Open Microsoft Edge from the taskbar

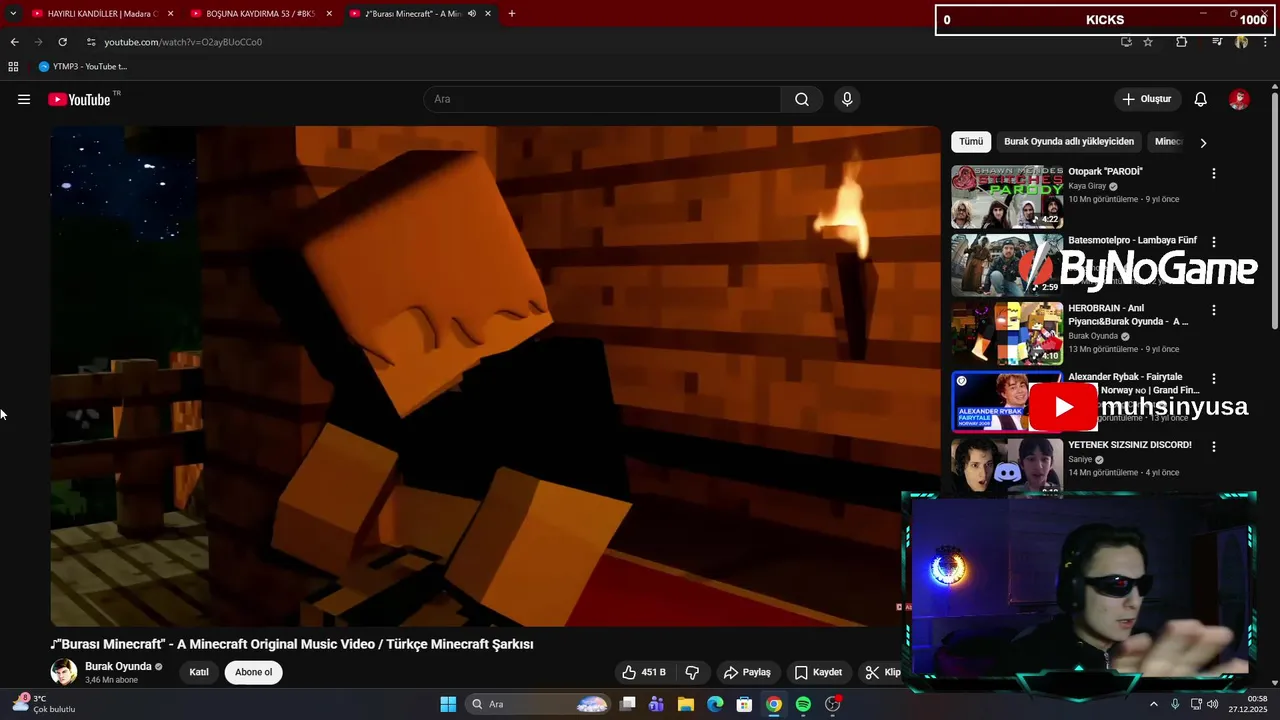coord(715,704)
